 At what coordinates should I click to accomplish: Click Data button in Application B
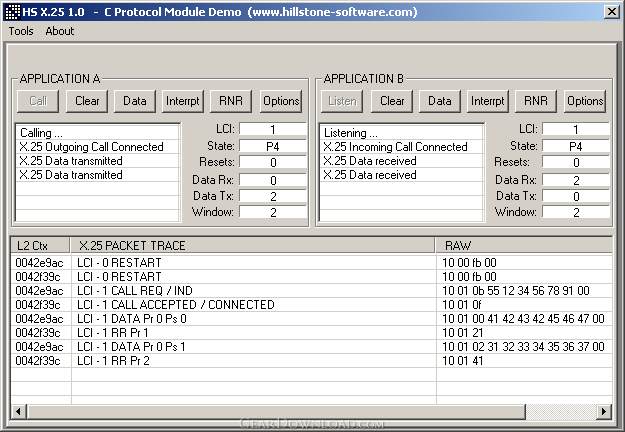[440, 101]
